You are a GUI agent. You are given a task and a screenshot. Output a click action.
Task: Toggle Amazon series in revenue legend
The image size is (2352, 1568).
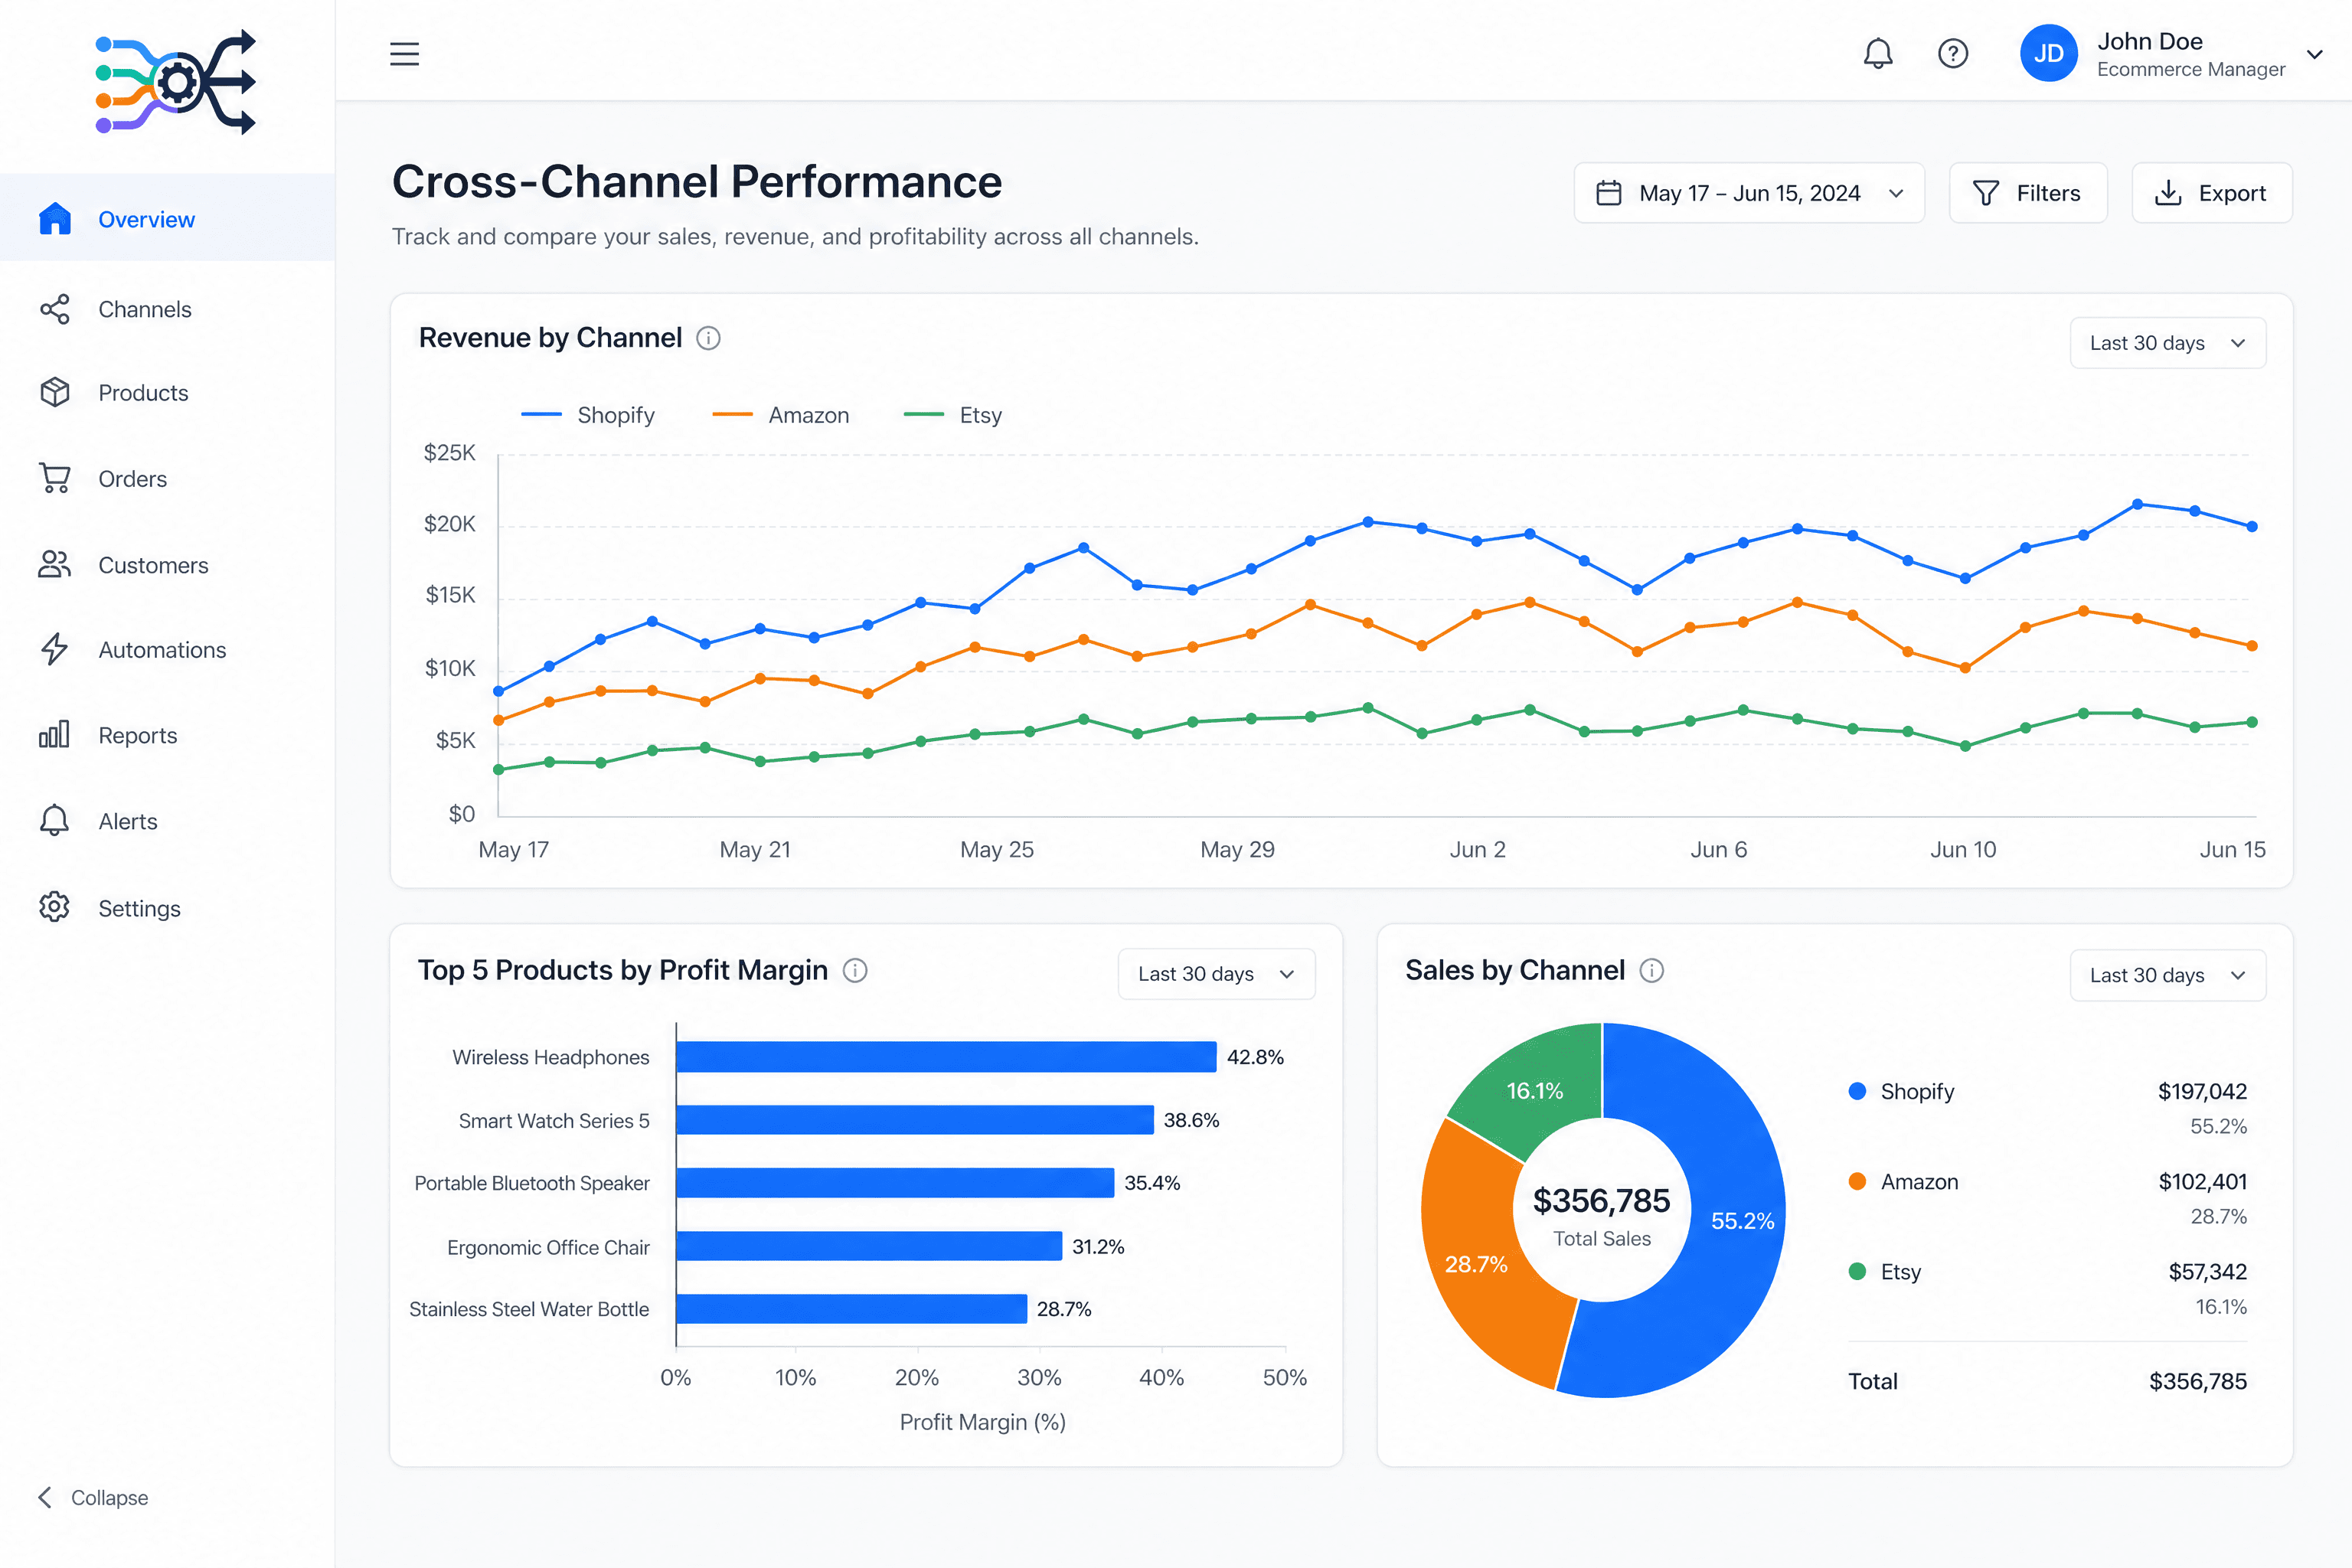(781, 415)
